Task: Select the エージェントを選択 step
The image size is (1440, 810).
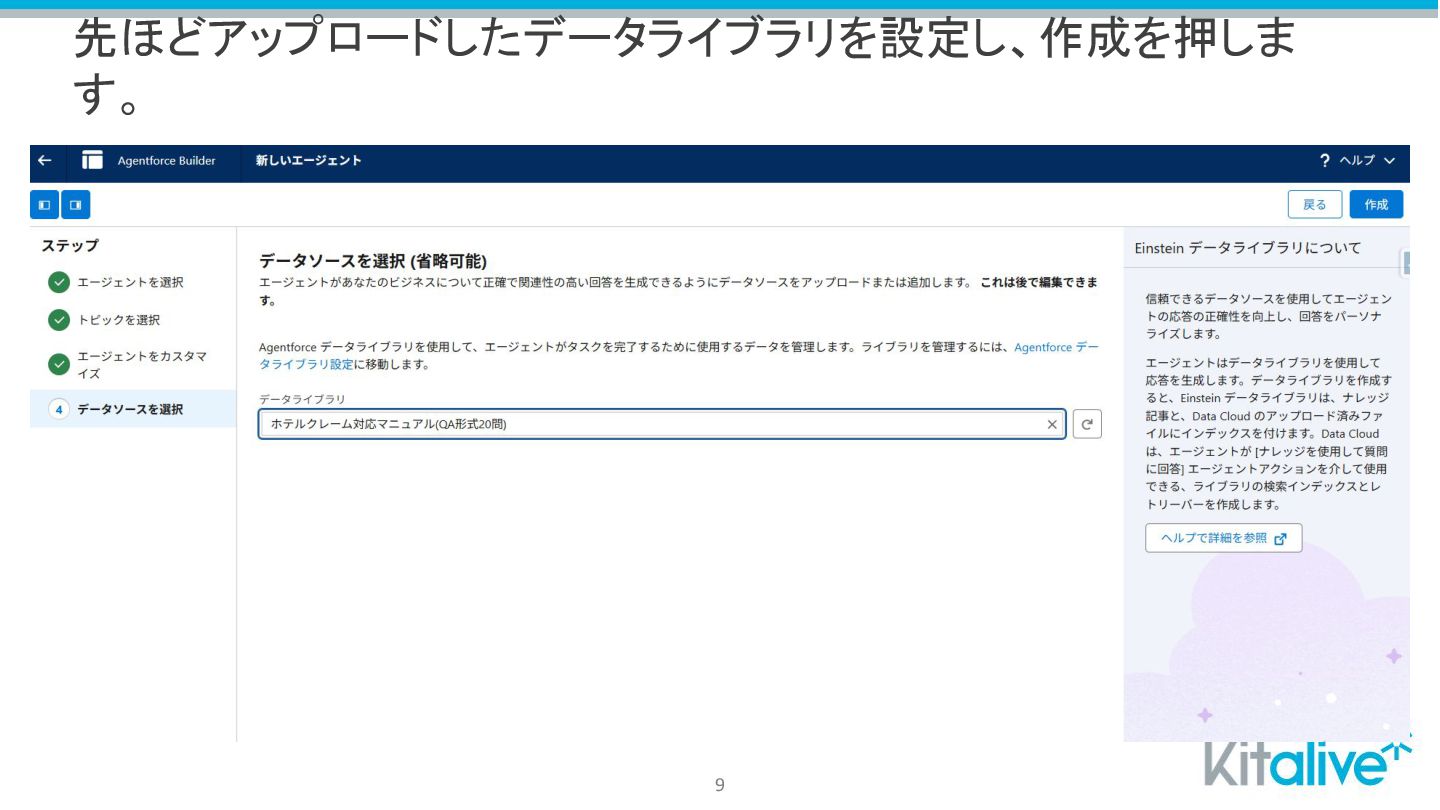Action: pos(131,282)
